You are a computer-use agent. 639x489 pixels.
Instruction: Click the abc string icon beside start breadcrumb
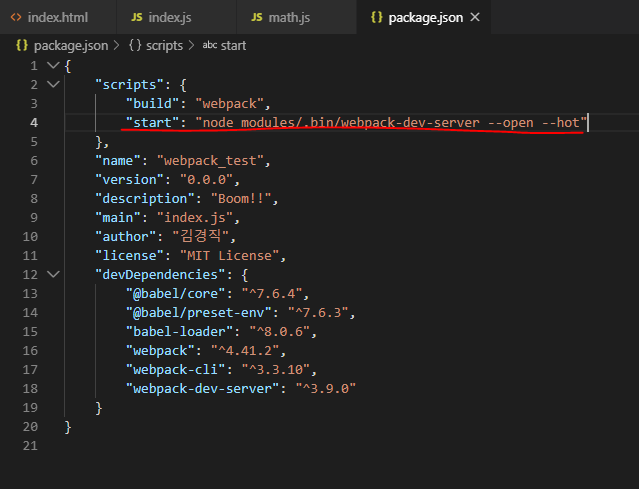pyautogui.click(x=209, y=45)
